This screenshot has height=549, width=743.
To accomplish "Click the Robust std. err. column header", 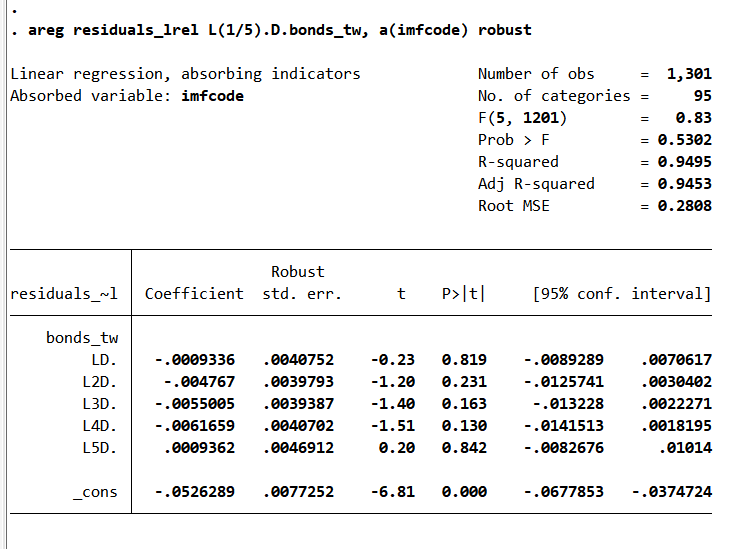I will coord(302,283).
